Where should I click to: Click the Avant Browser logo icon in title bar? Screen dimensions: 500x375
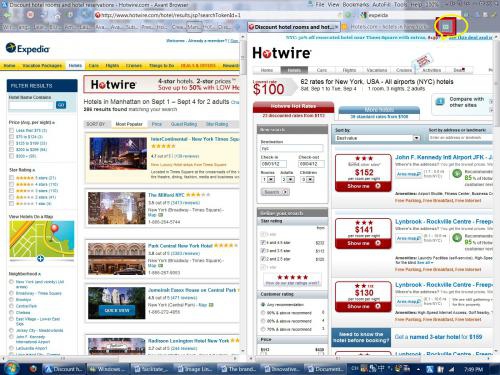[4, 5]
